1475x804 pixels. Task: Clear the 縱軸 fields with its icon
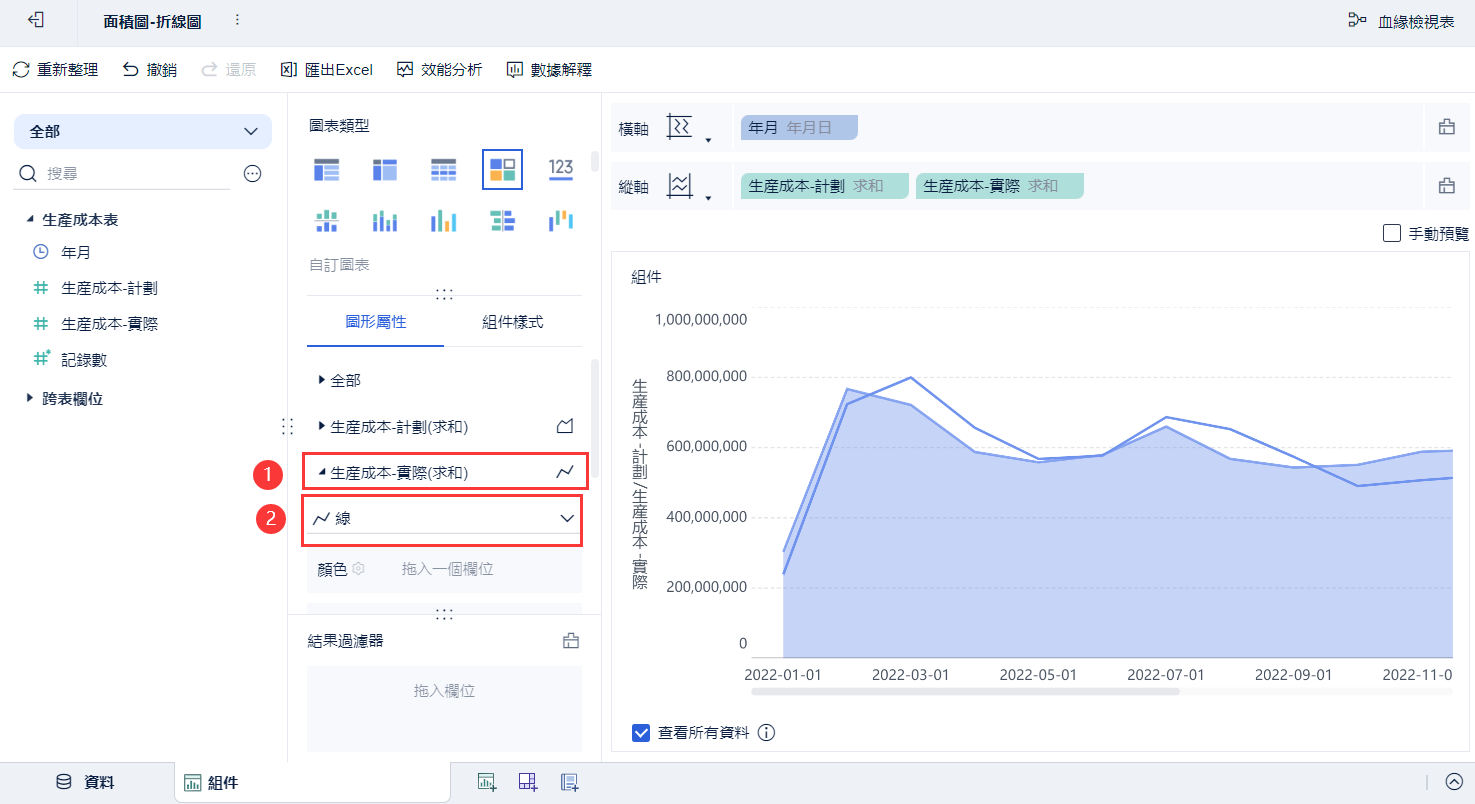1446,185
